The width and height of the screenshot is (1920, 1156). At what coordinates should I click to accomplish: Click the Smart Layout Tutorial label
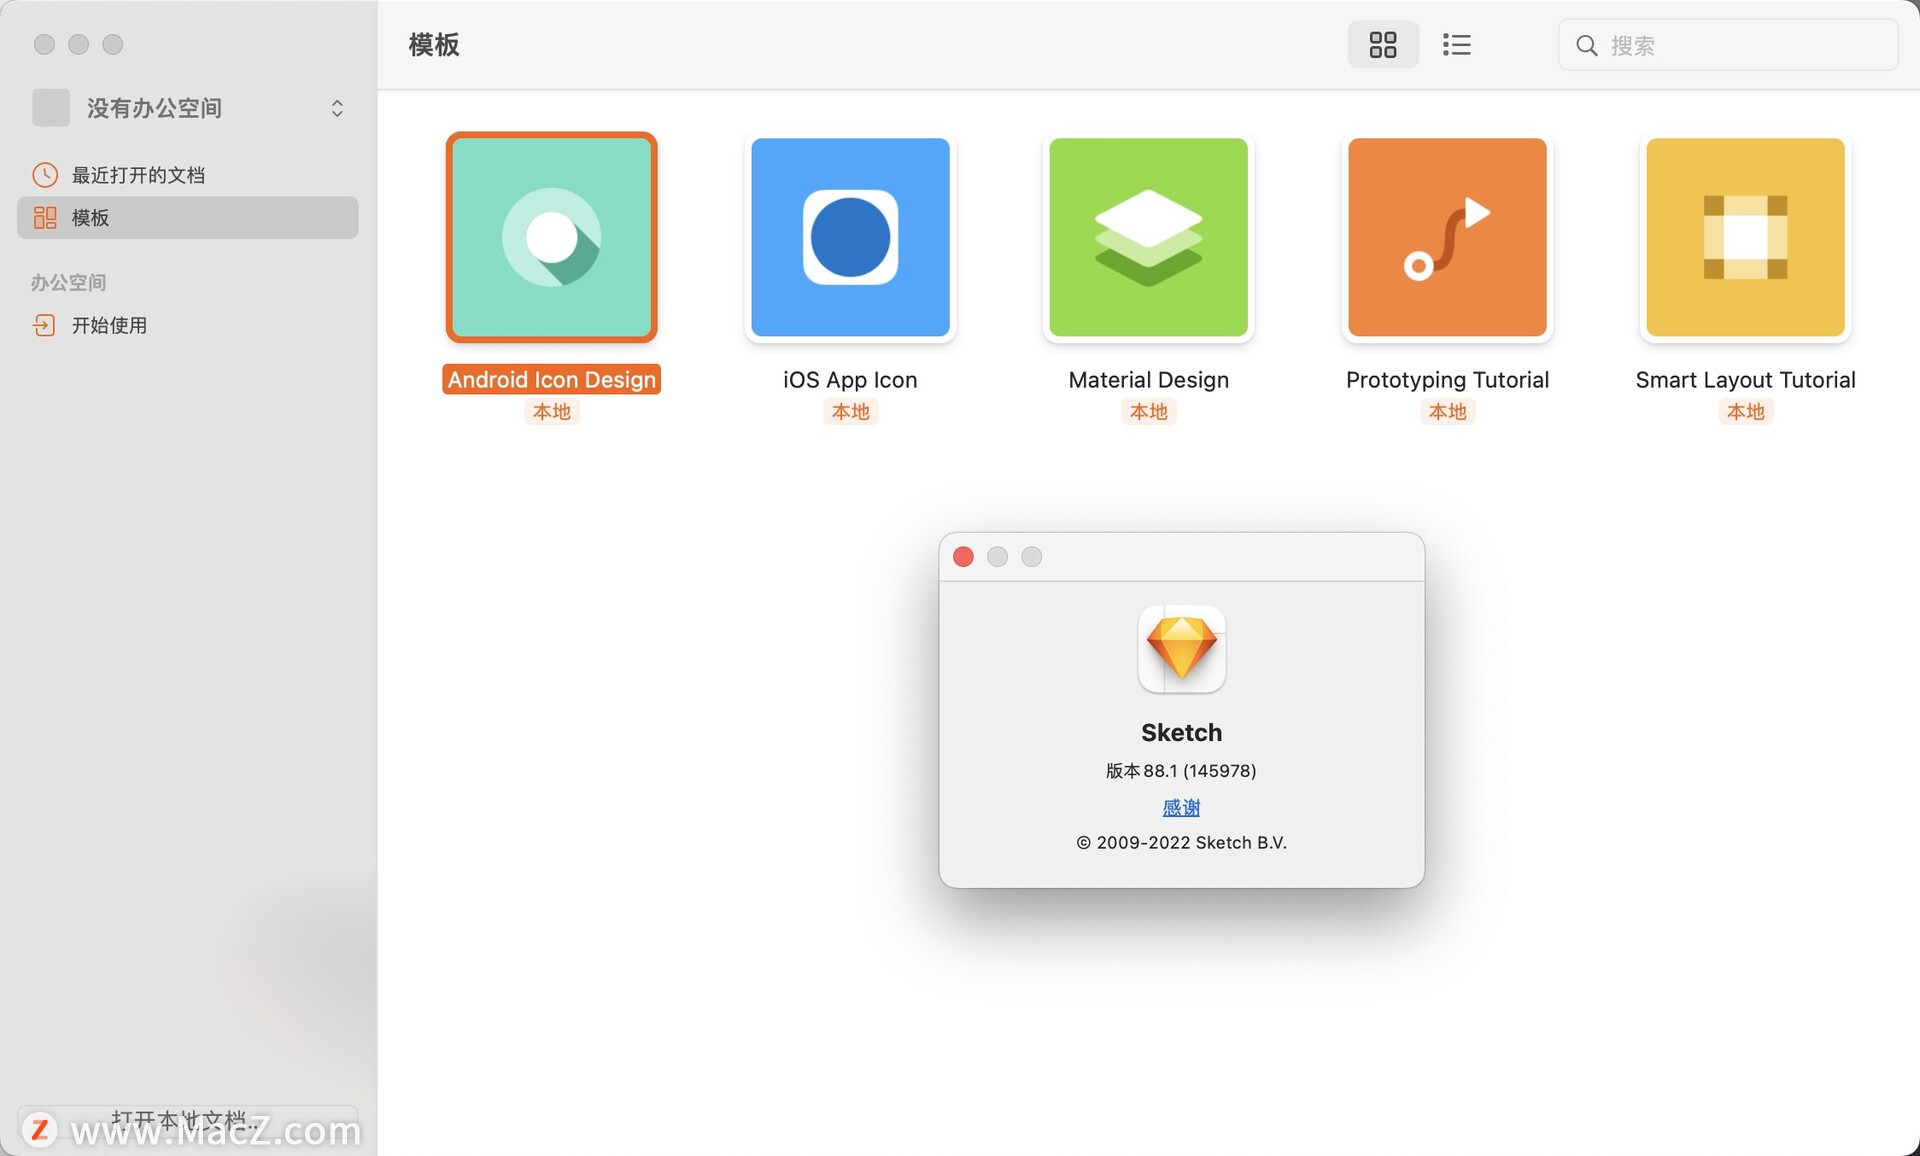1745,380
